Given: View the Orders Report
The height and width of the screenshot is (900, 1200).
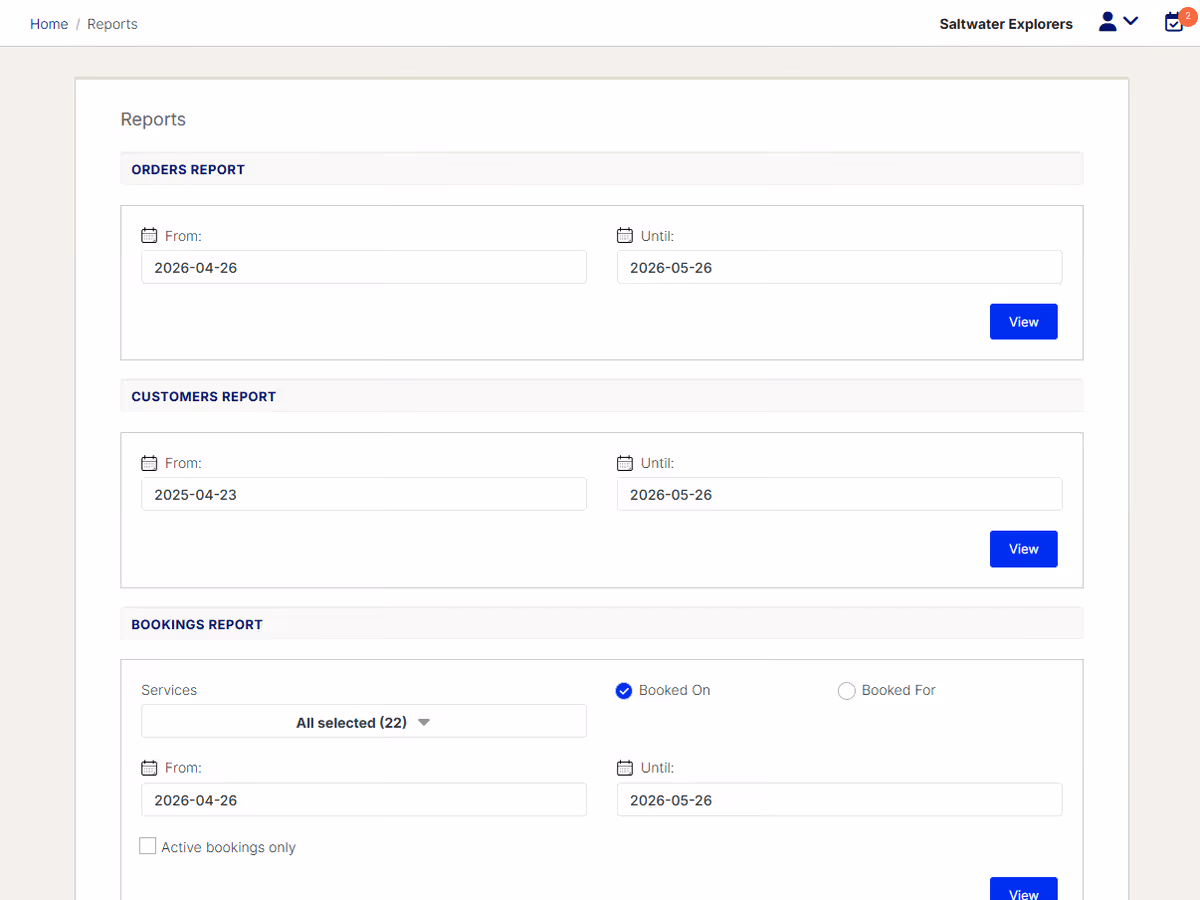Looking at the screenshot, I should click(x=1024, y=322).
